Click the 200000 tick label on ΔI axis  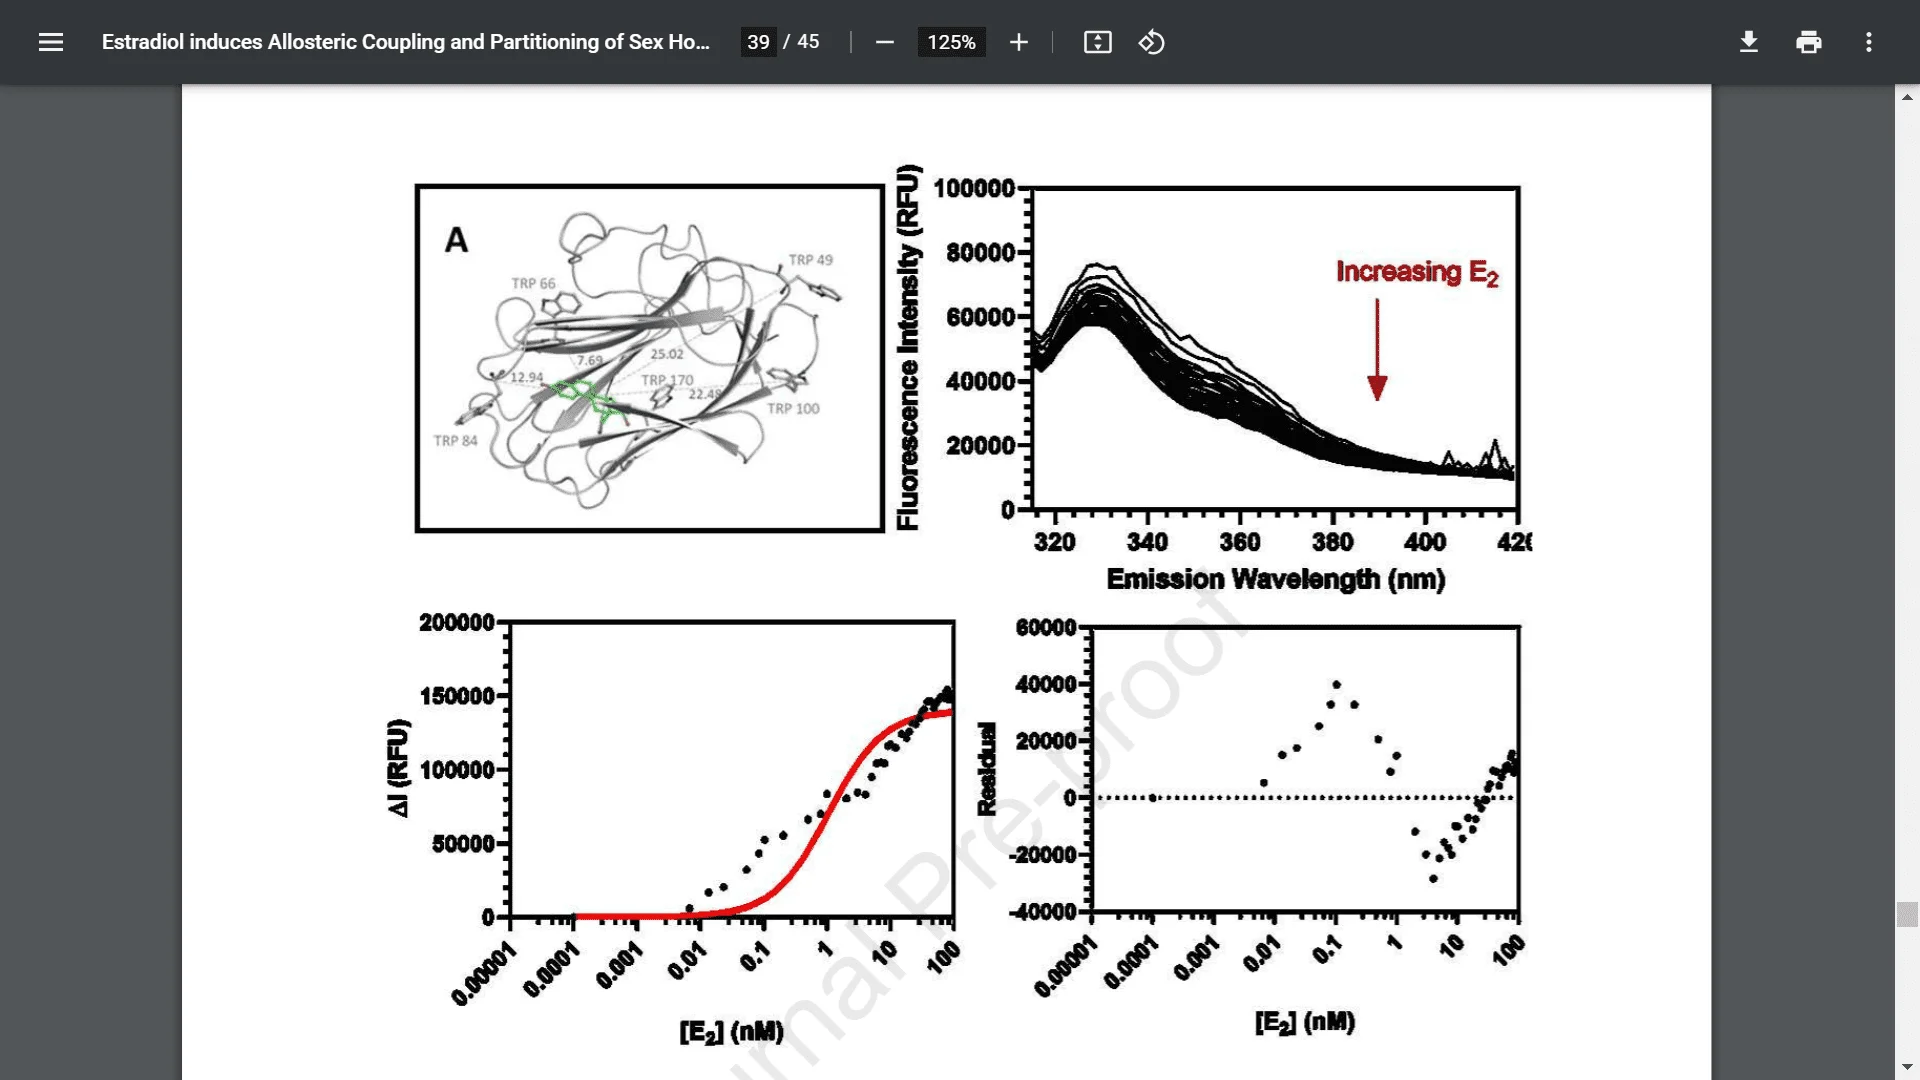(x=457, y=622)
